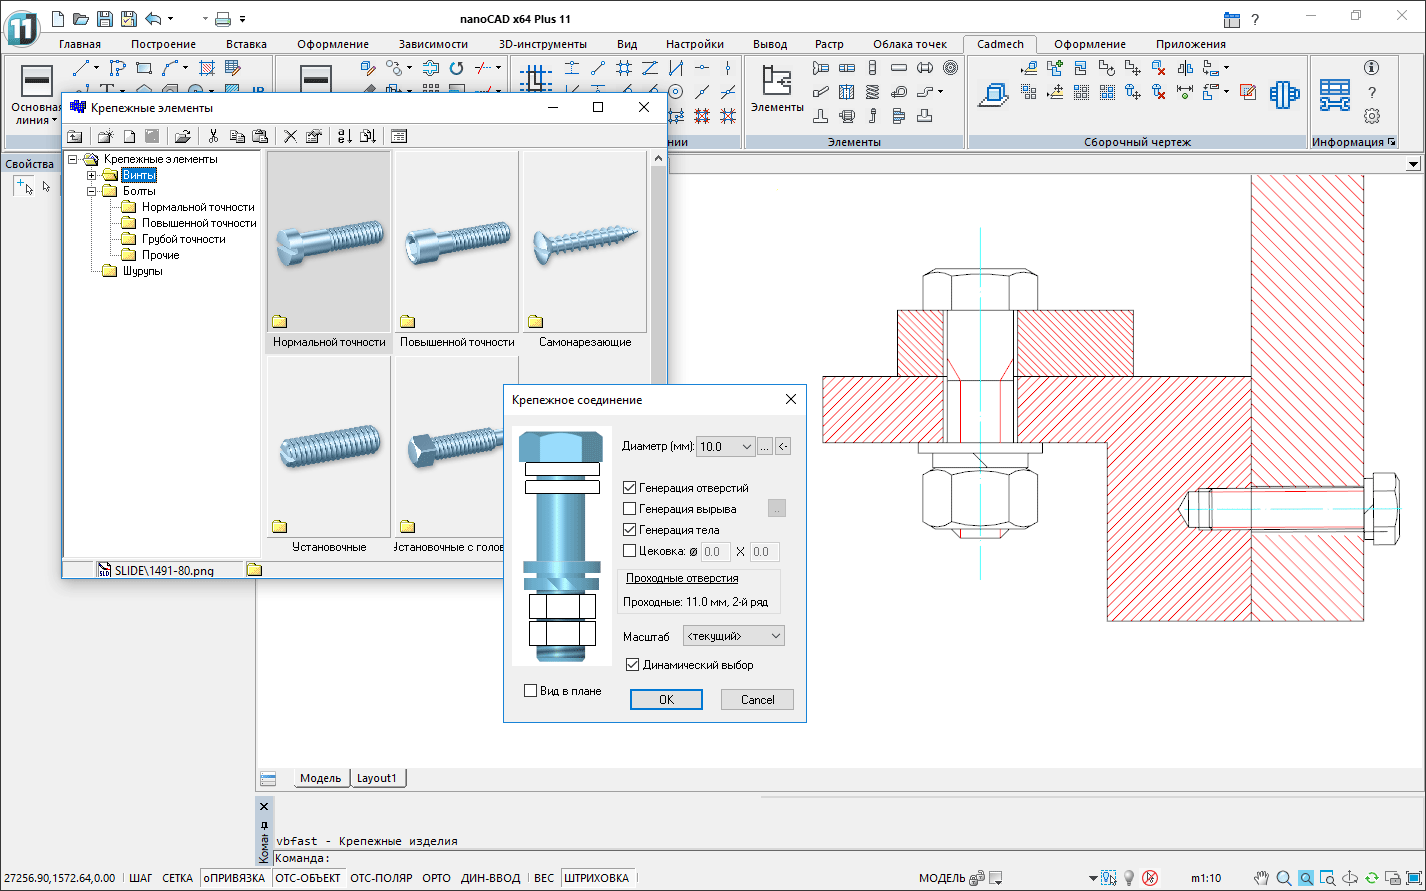The image size is (1426, 891).
Task: Click OK in Крепежное соединение dialog
Action: click(666, 700)
